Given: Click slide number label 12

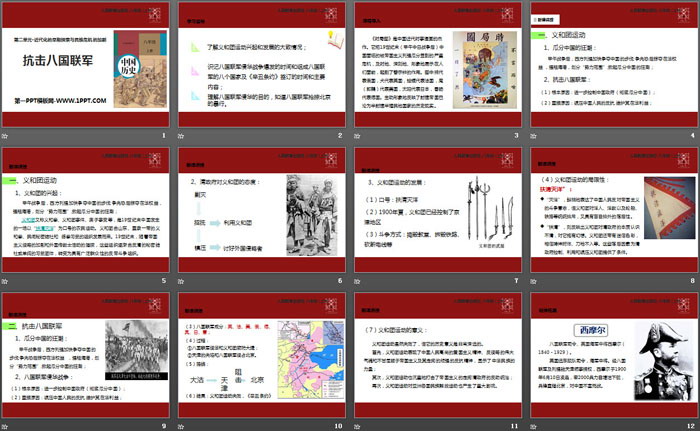Looking at the screenshot, I should (691, 426).
